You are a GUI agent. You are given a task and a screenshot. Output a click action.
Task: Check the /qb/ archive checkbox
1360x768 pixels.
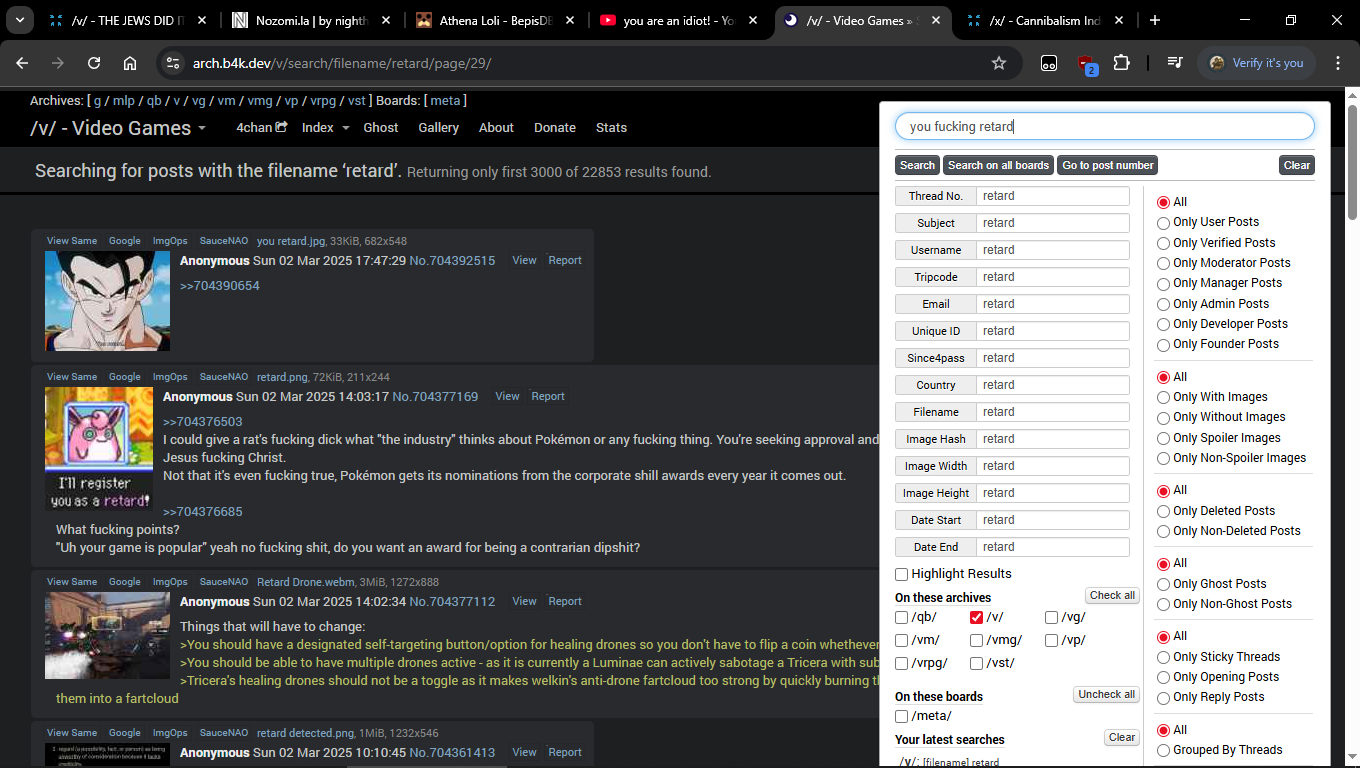tap(902, 618)
